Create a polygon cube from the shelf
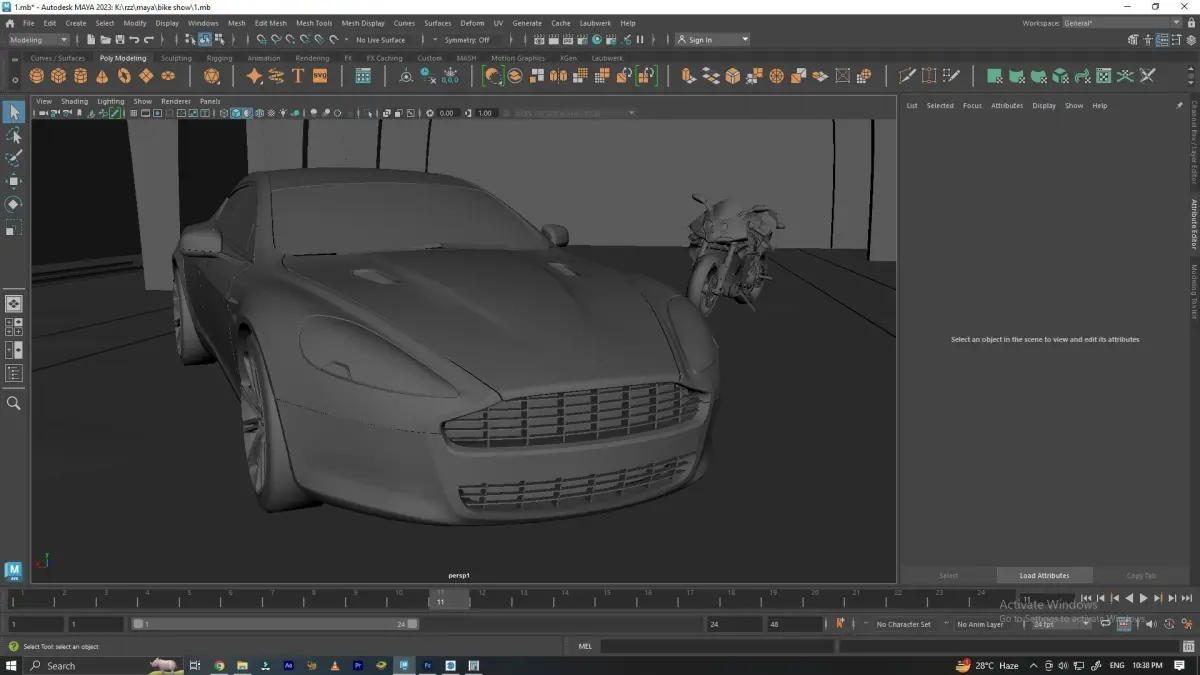This screenshot has height=675, width=1200. (59, 76)
